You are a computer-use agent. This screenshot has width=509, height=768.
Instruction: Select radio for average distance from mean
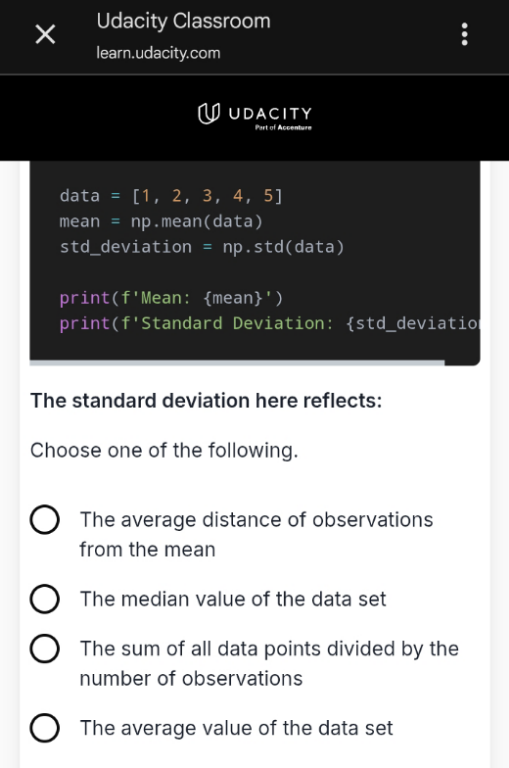[x=45, y=519]
